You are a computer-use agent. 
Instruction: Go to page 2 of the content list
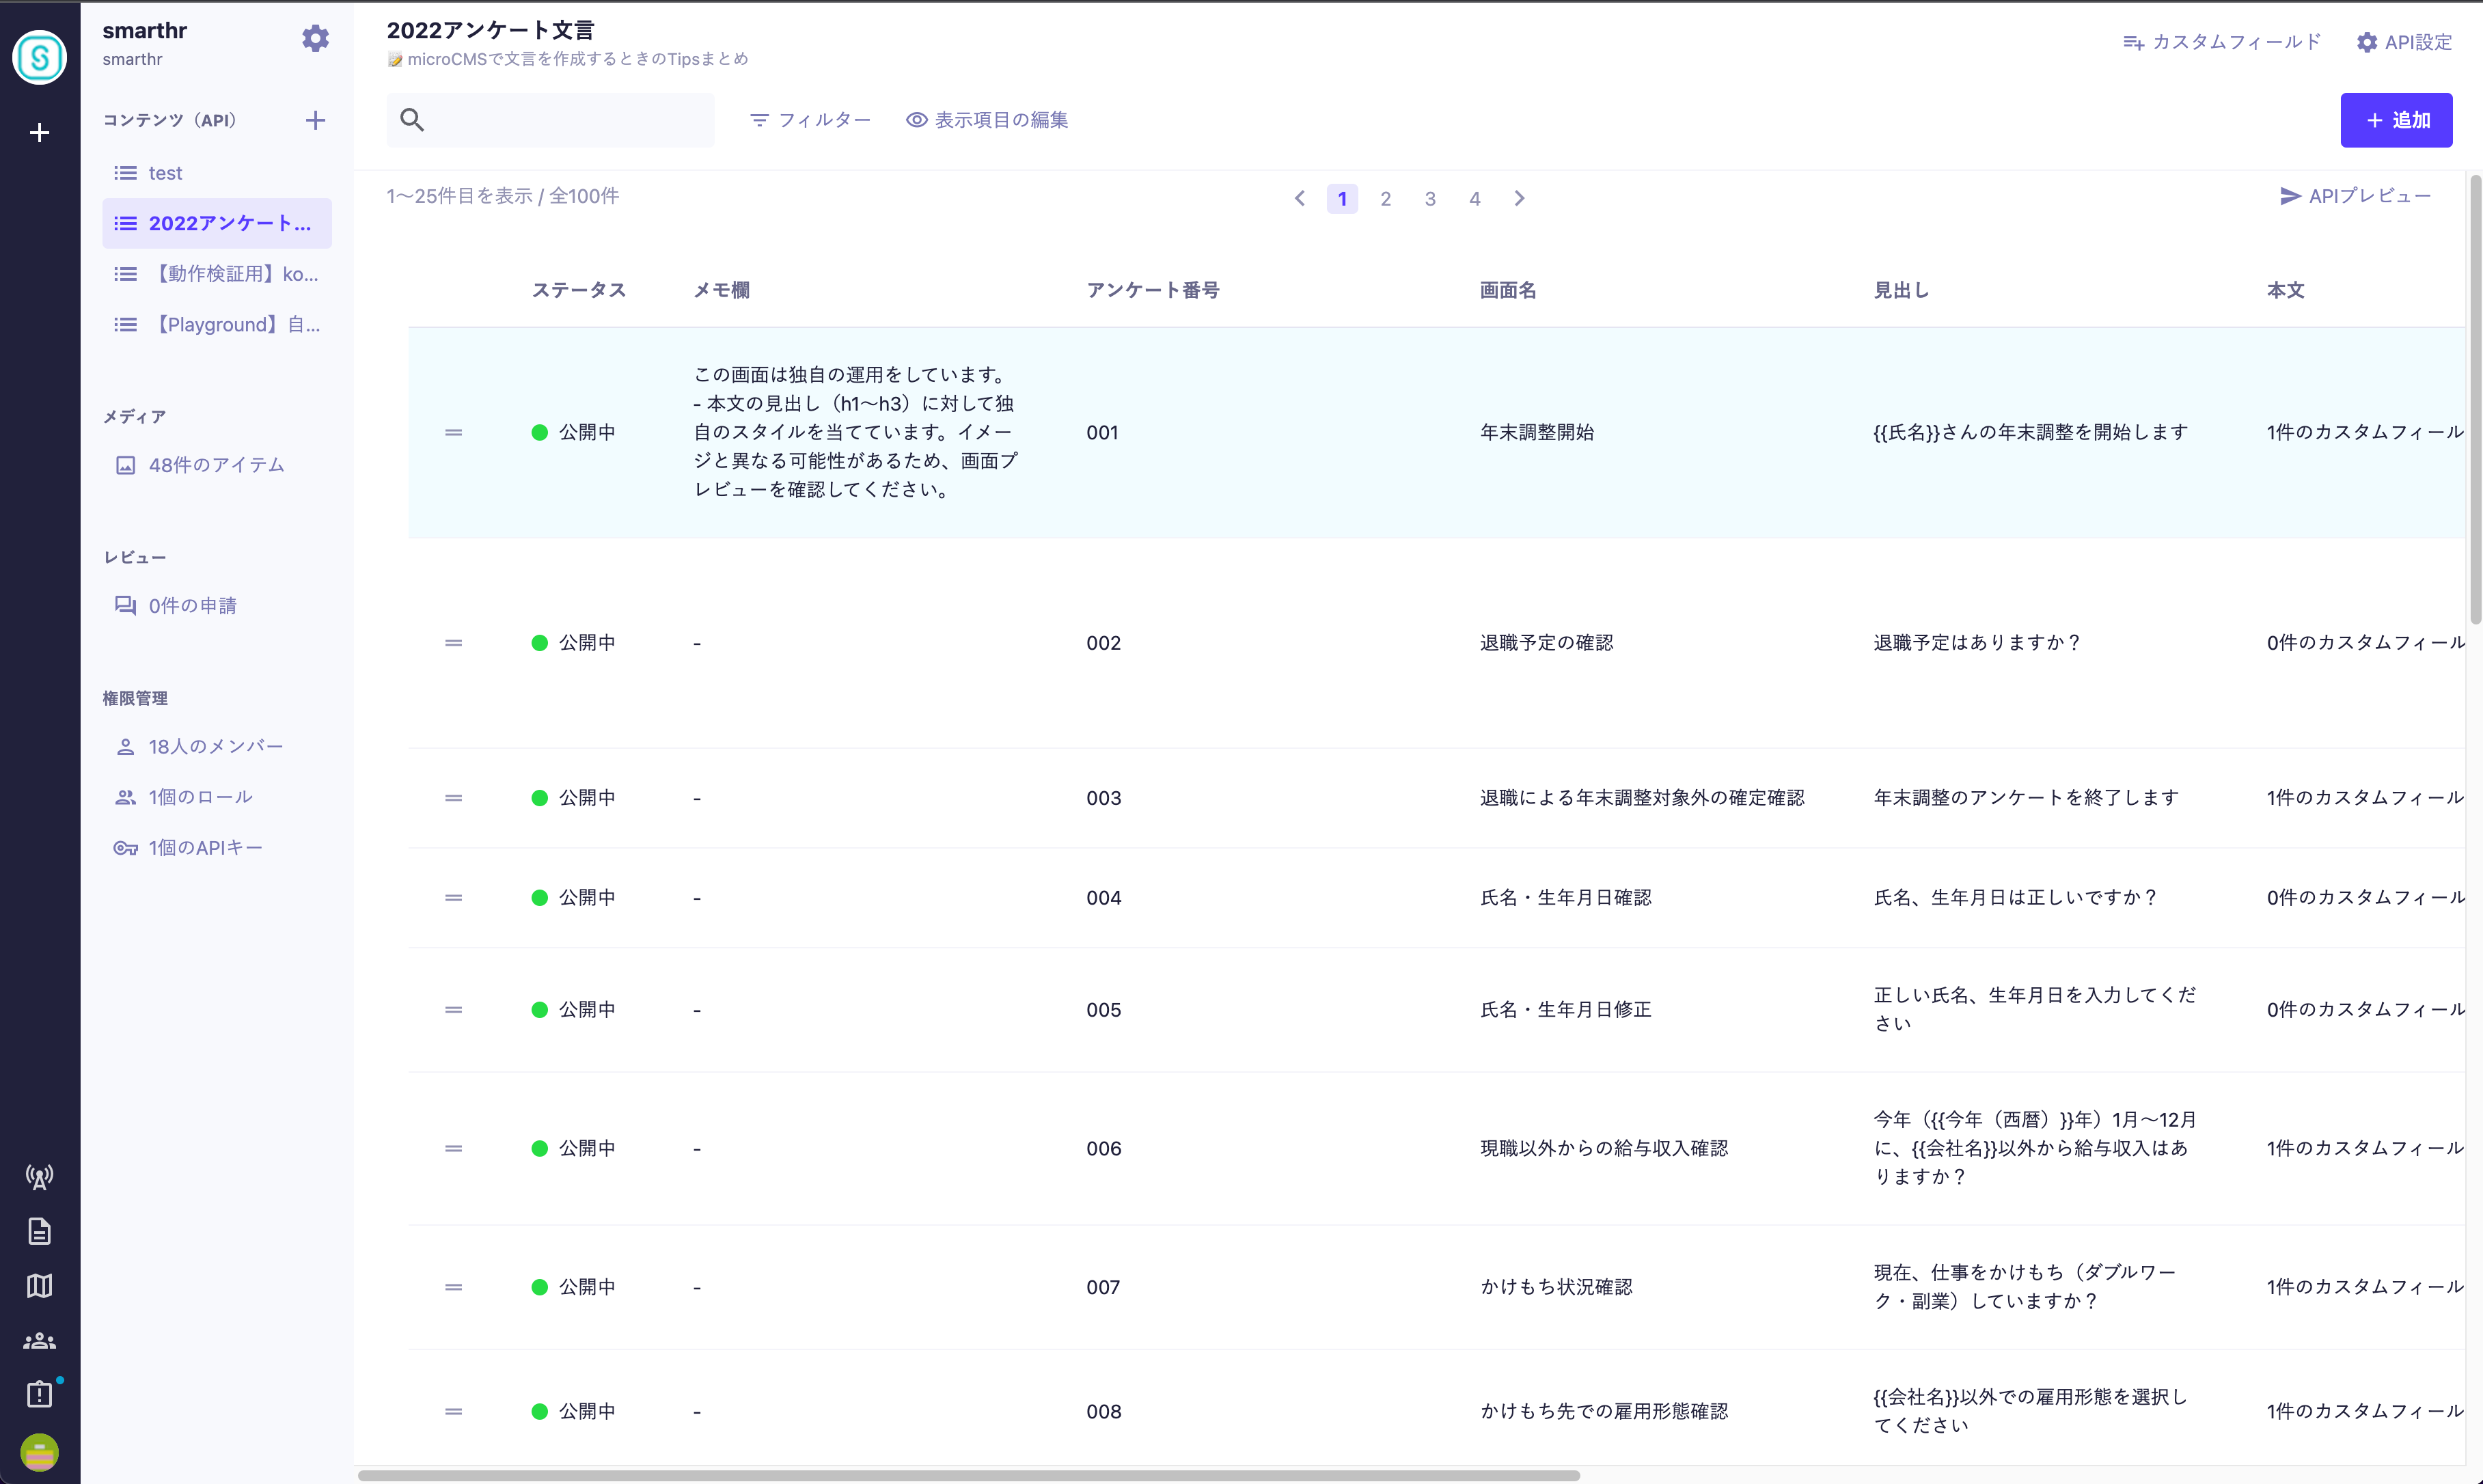[1386, 198]
